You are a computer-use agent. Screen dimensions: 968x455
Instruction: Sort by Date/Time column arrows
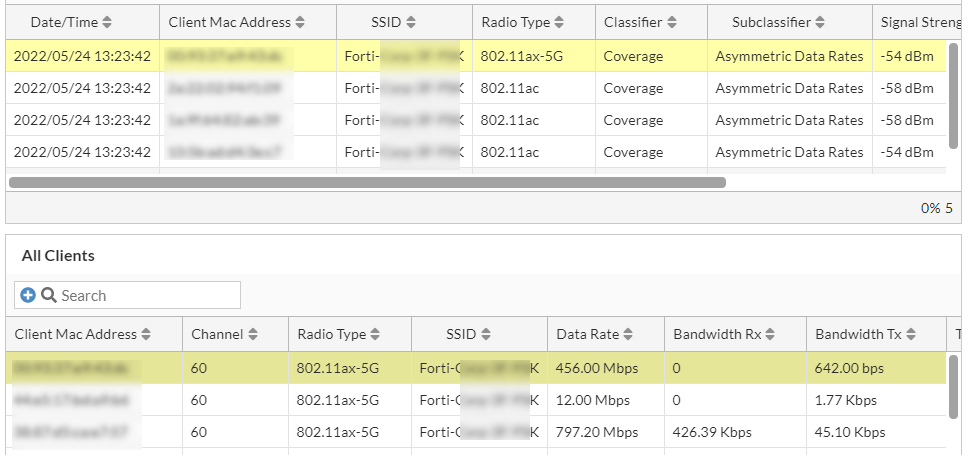(x=107, y=22)
